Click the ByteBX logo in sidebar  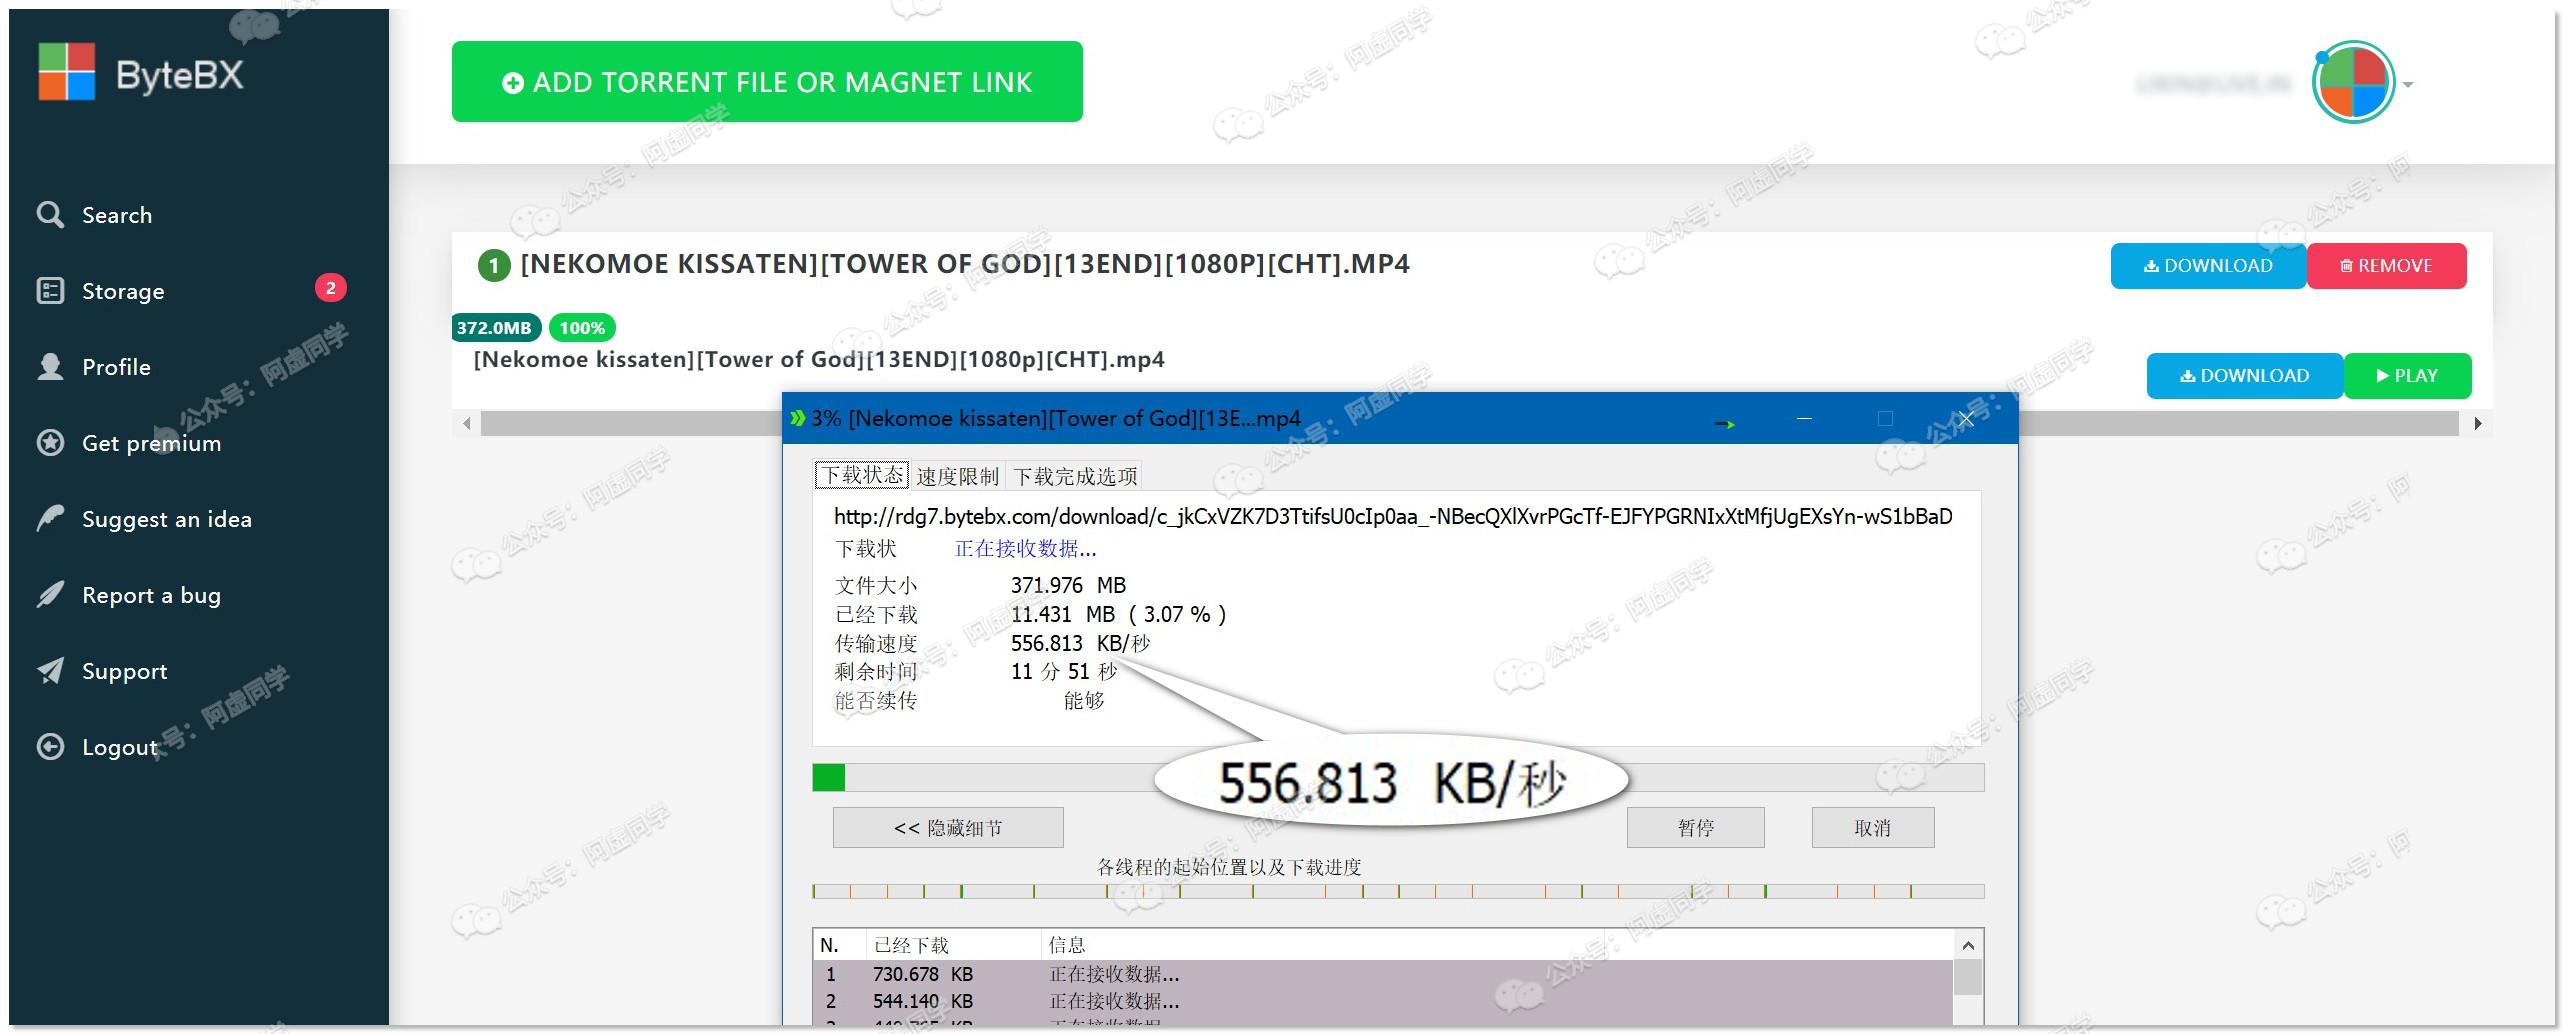tap(140, 73)
